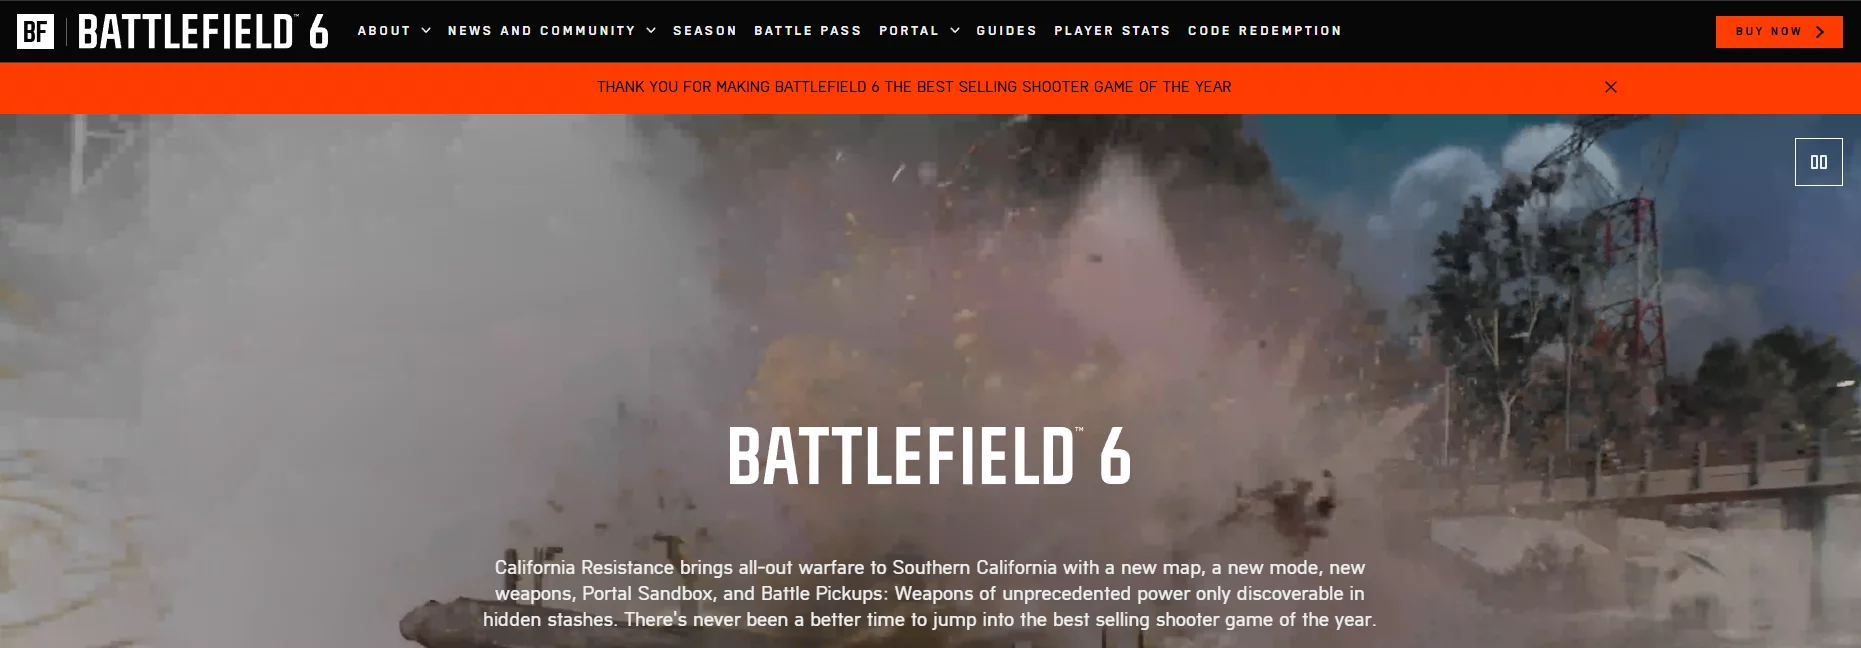Expand the News and Community chevron

point(651,31)
